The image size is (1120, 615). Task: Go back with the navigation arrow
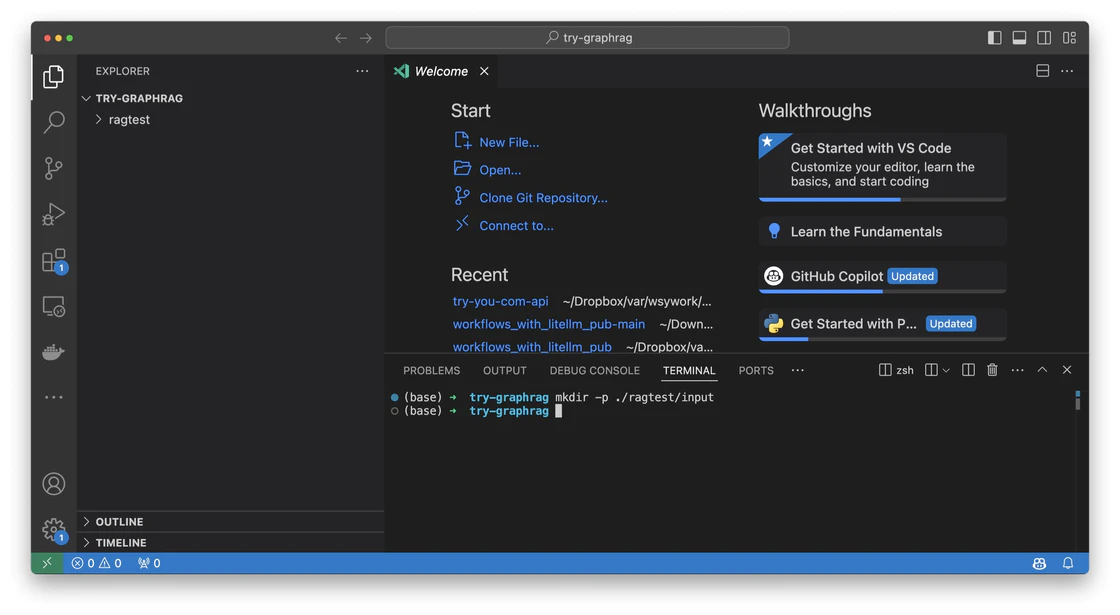point(341,38)
